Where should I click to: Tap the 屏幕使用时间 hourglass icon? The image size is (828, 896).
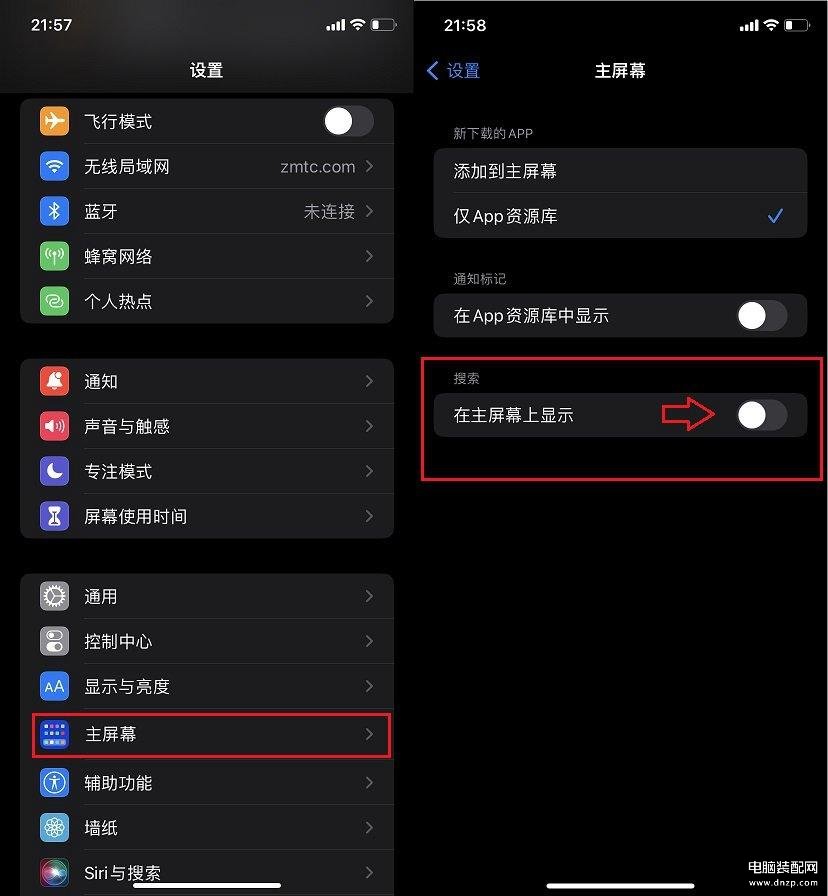coord(54,516)
